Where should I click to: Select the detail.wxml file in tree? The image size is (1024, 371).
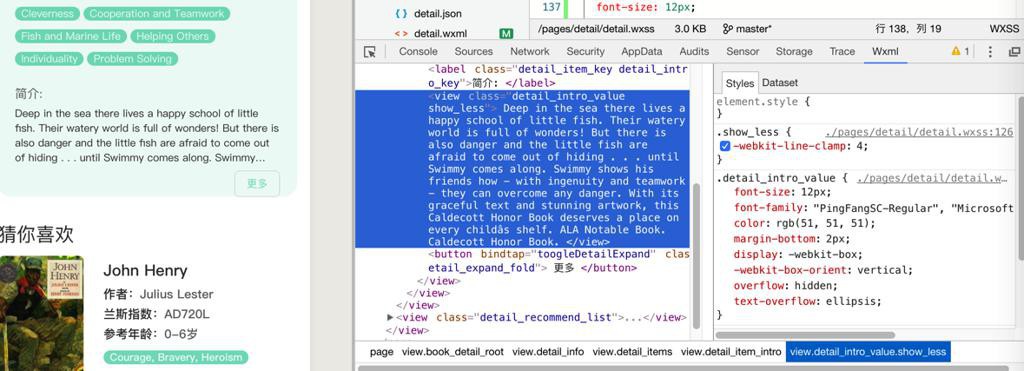click(x=440, y=33)
